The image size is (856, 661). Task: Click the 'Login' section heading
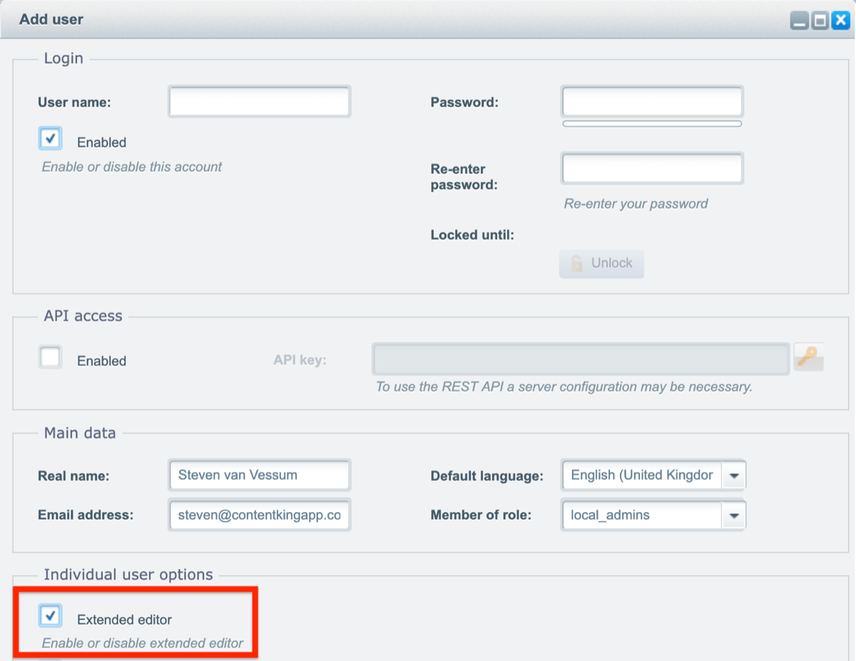63,58
